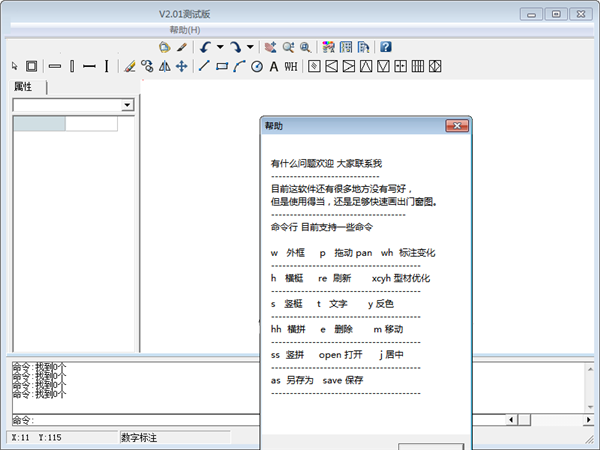Select the 属性 tab
The width and height of the screenshot is (600, 450).
pos(22,87)
